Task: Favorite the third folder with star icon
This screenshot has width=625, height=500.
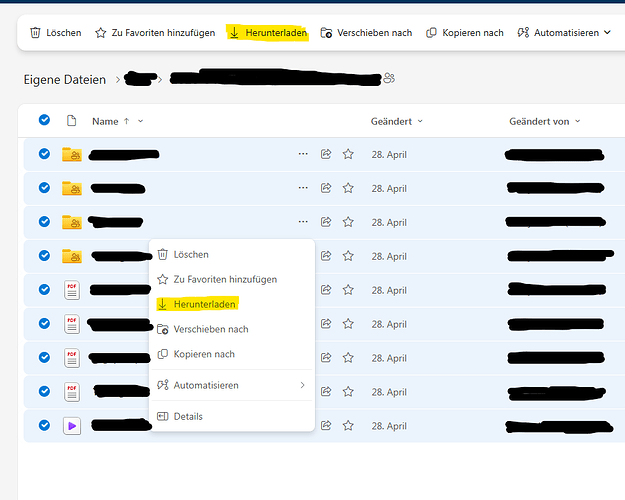Action: [x=348, y=222]
